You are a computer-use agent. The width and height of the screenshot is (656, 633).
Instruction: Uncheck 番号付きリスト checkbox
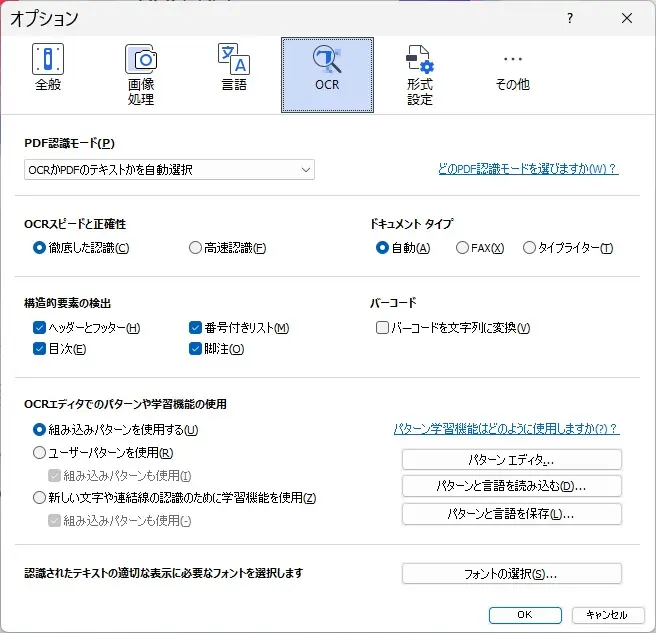pyautogui.click(x=195, y=328)
